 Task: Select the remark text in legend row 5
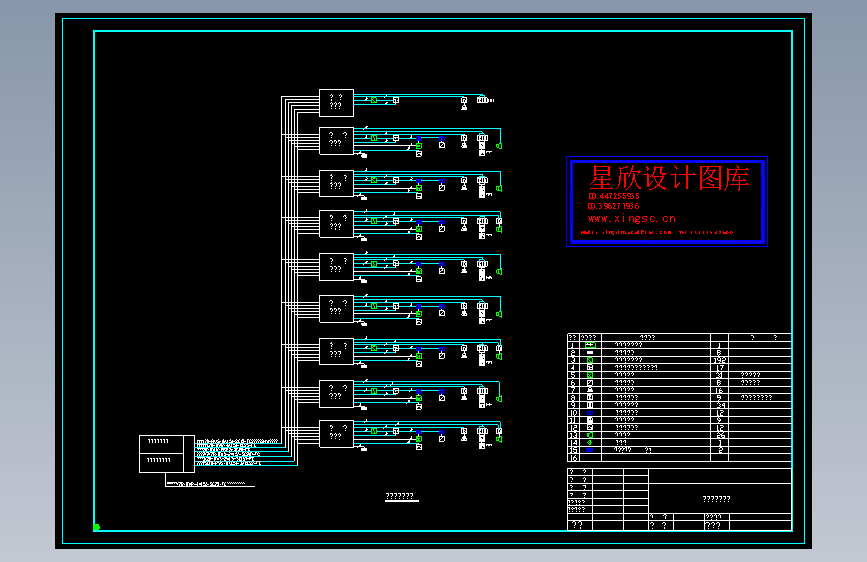click(750, 375)
